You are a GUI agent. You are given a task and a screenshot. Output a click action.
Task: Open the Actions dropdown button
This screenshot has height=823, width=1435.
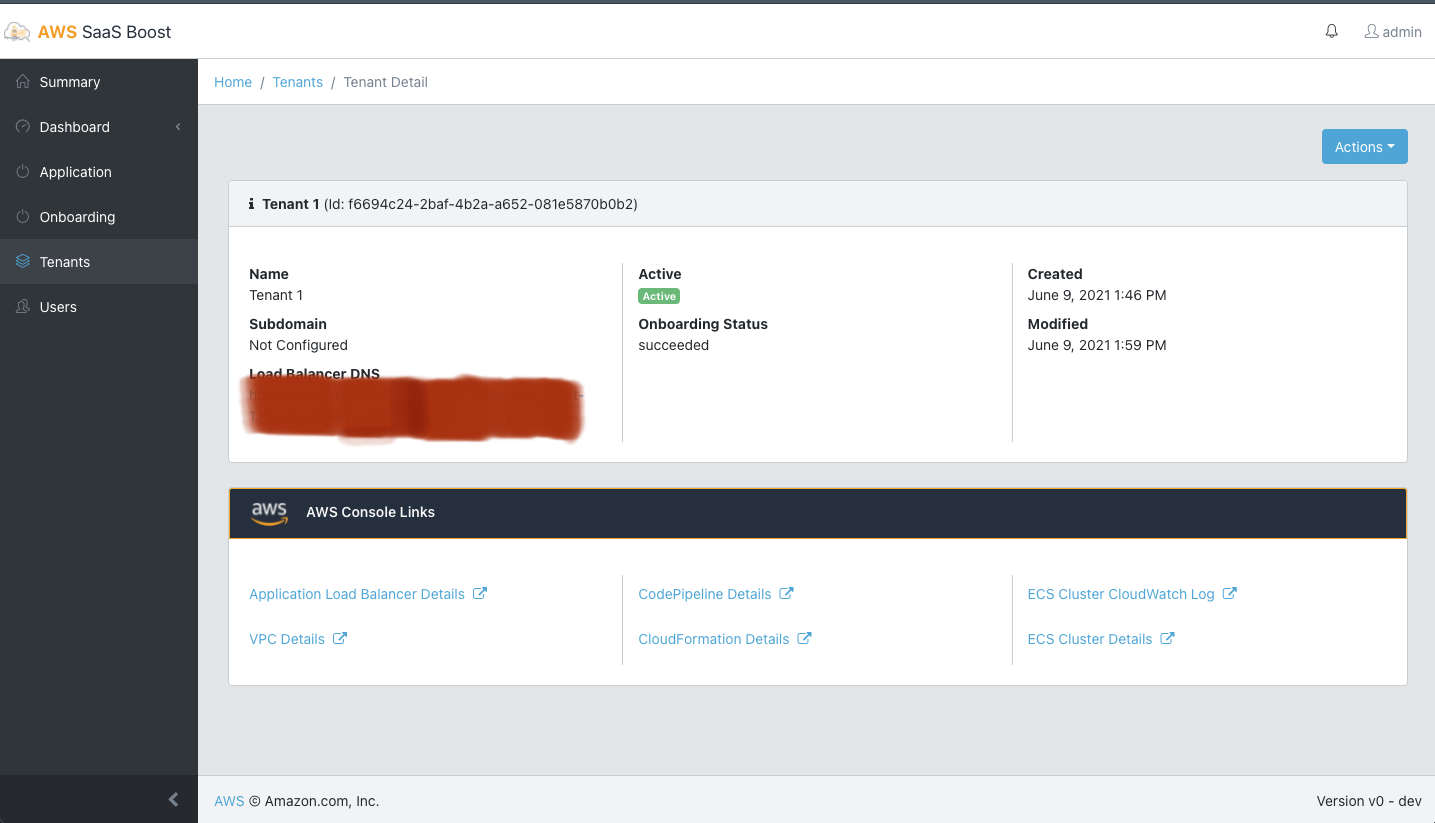tap(1364, 147)
